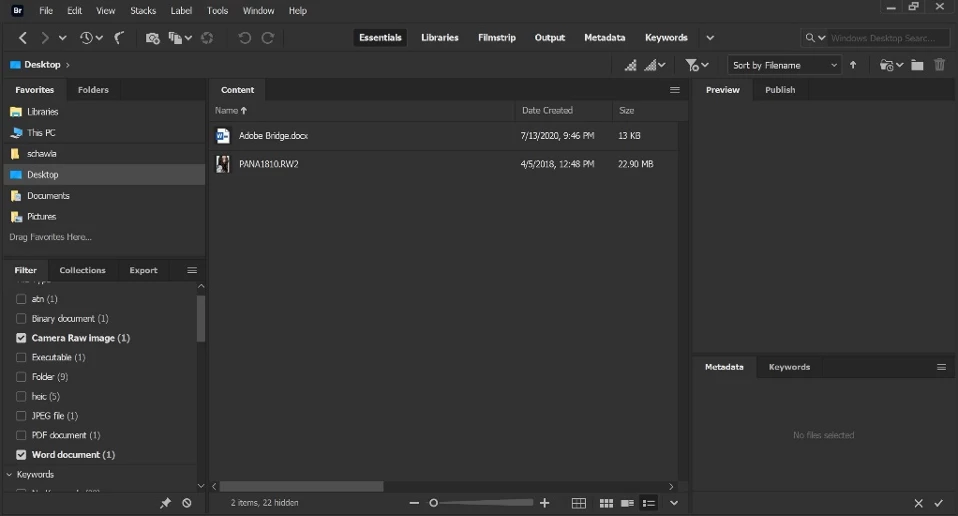
Task: Open the recent files clock icon
Action: [86, 38]
